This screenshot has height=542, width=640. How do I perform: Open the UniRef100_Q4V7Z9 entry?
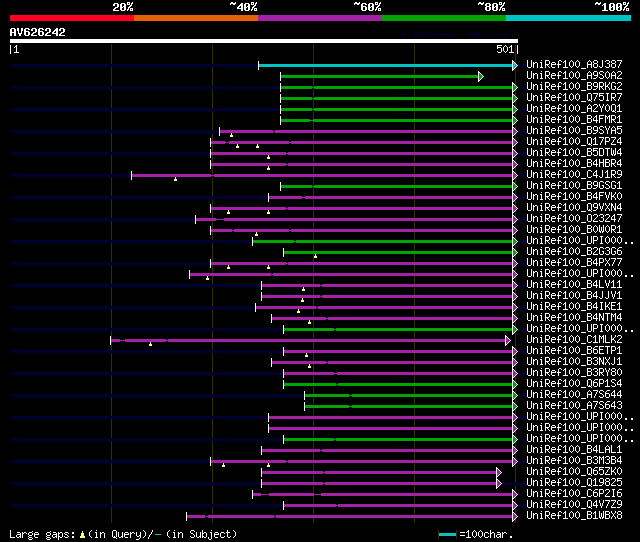point(574,505)
